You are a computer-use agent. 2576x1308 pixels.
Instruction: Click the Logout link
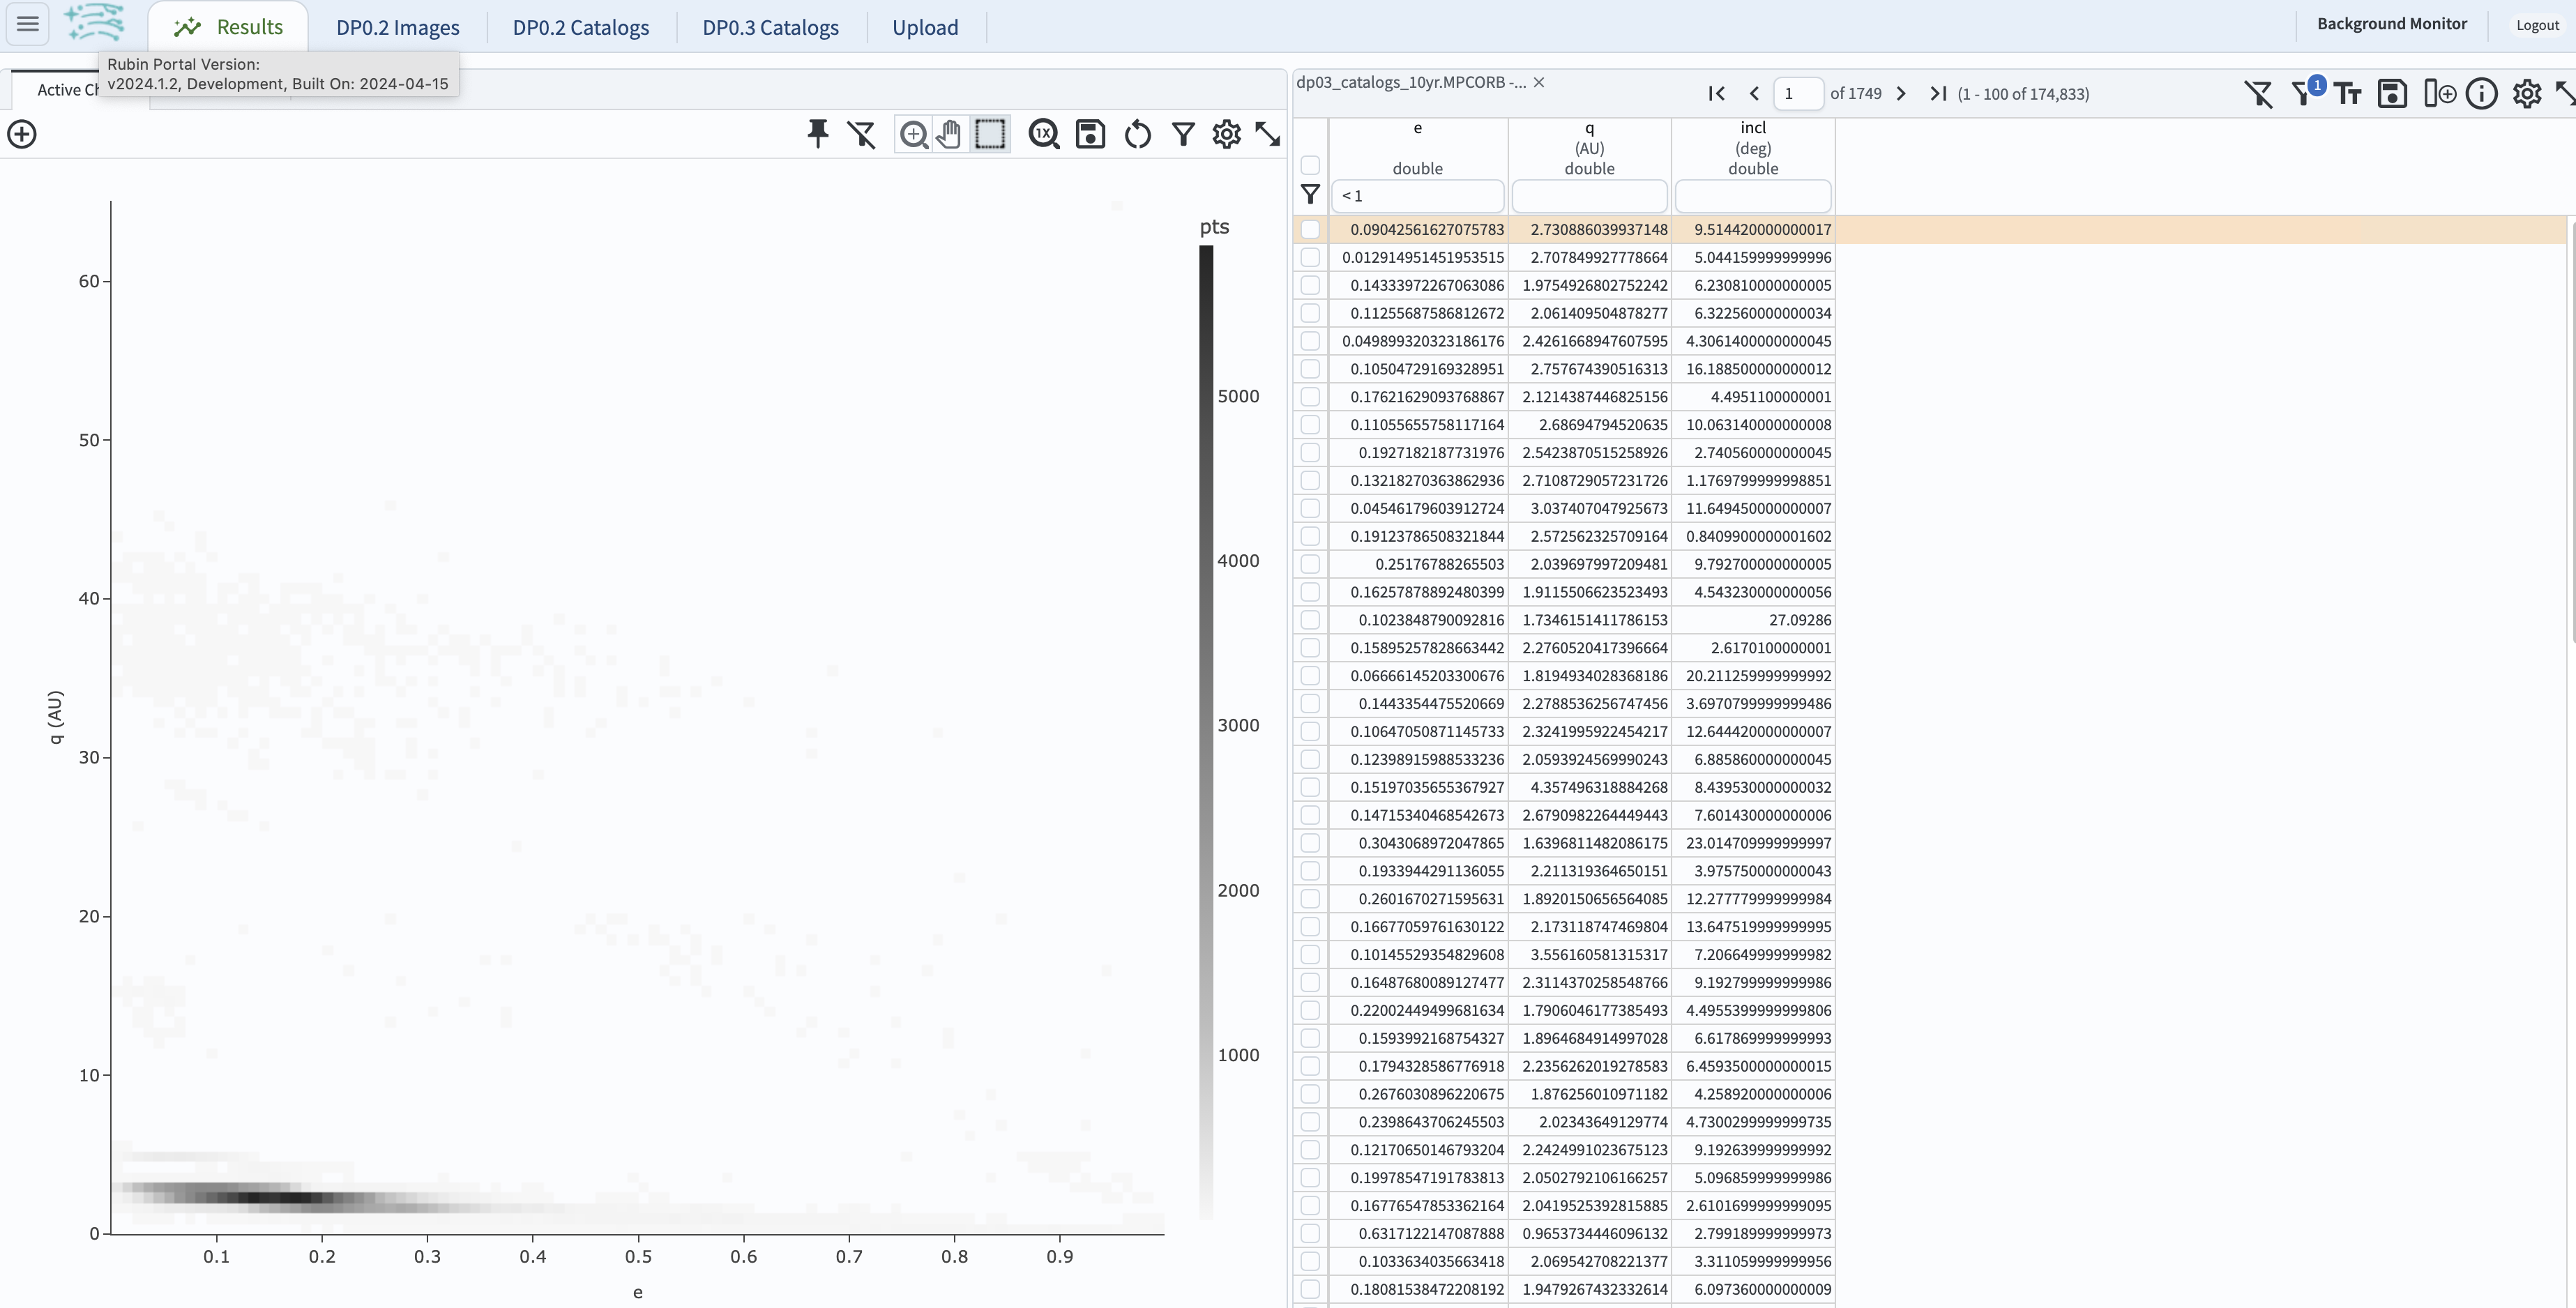2537,25
